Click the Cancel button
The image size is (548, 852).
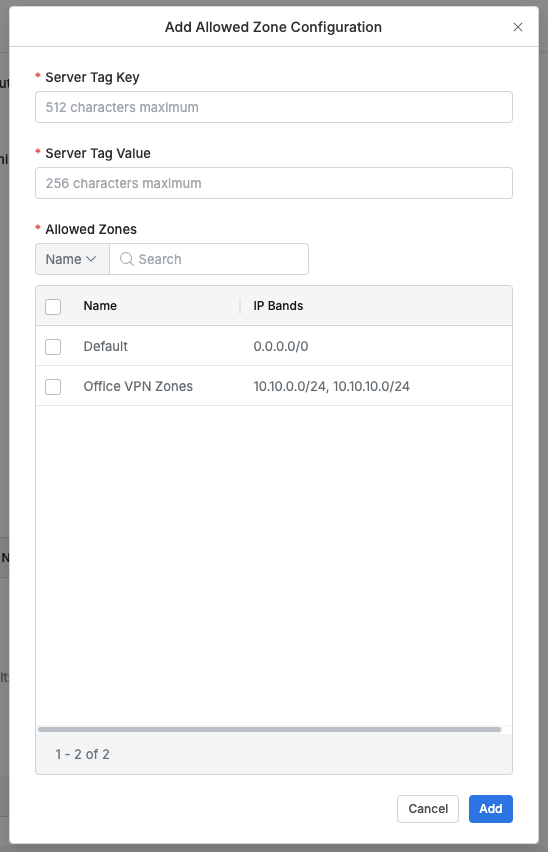pos(428,809)
